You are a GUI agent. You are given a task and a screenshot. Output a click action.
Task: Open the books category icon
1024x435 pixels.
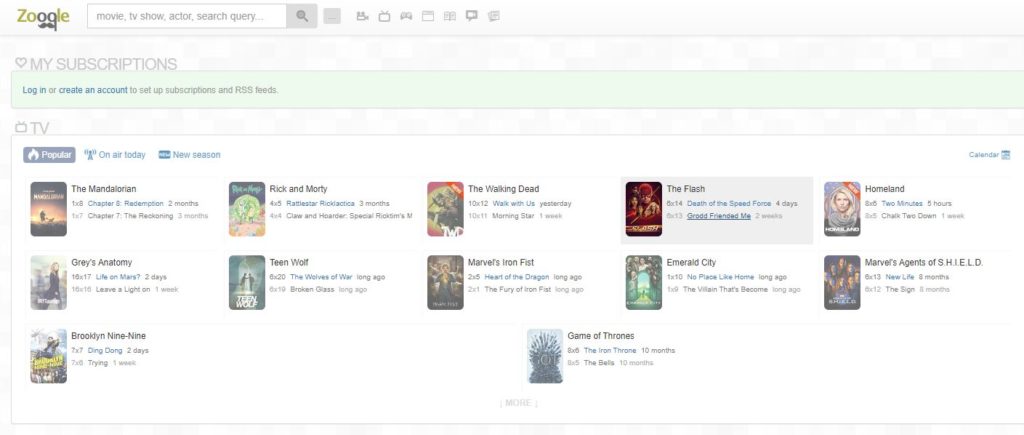pos(449,16)
